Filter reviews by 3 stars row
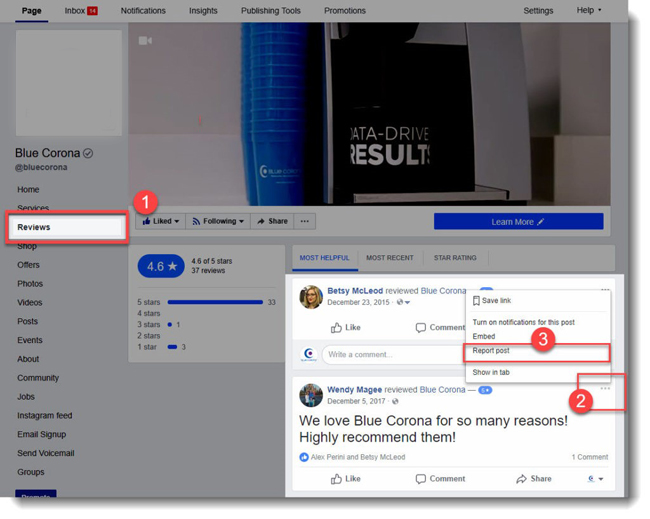The image size is (650, 519). coord(159,325)
